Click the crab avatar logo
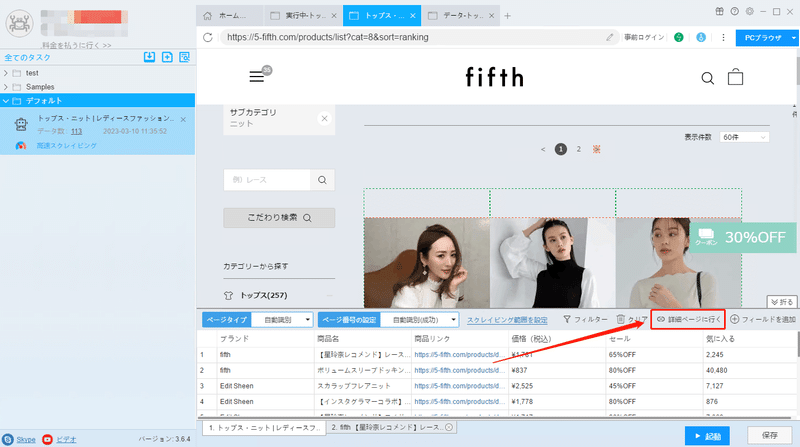 coord(19,23)
